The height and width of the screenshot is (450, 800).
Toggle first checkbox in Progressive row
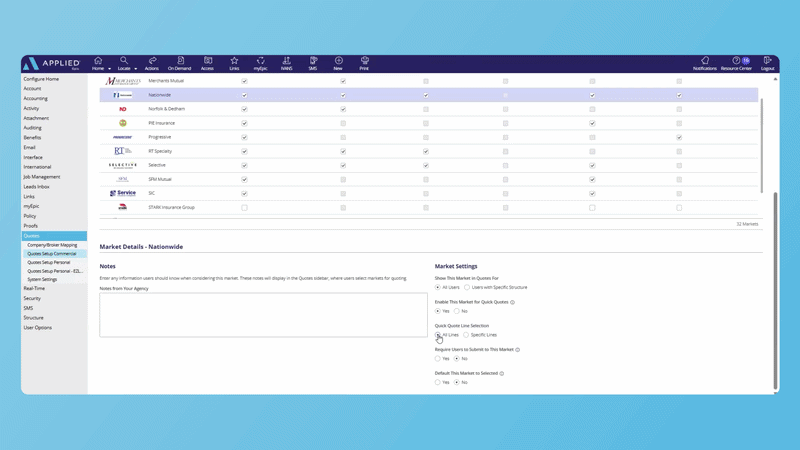tap(244, 137)
